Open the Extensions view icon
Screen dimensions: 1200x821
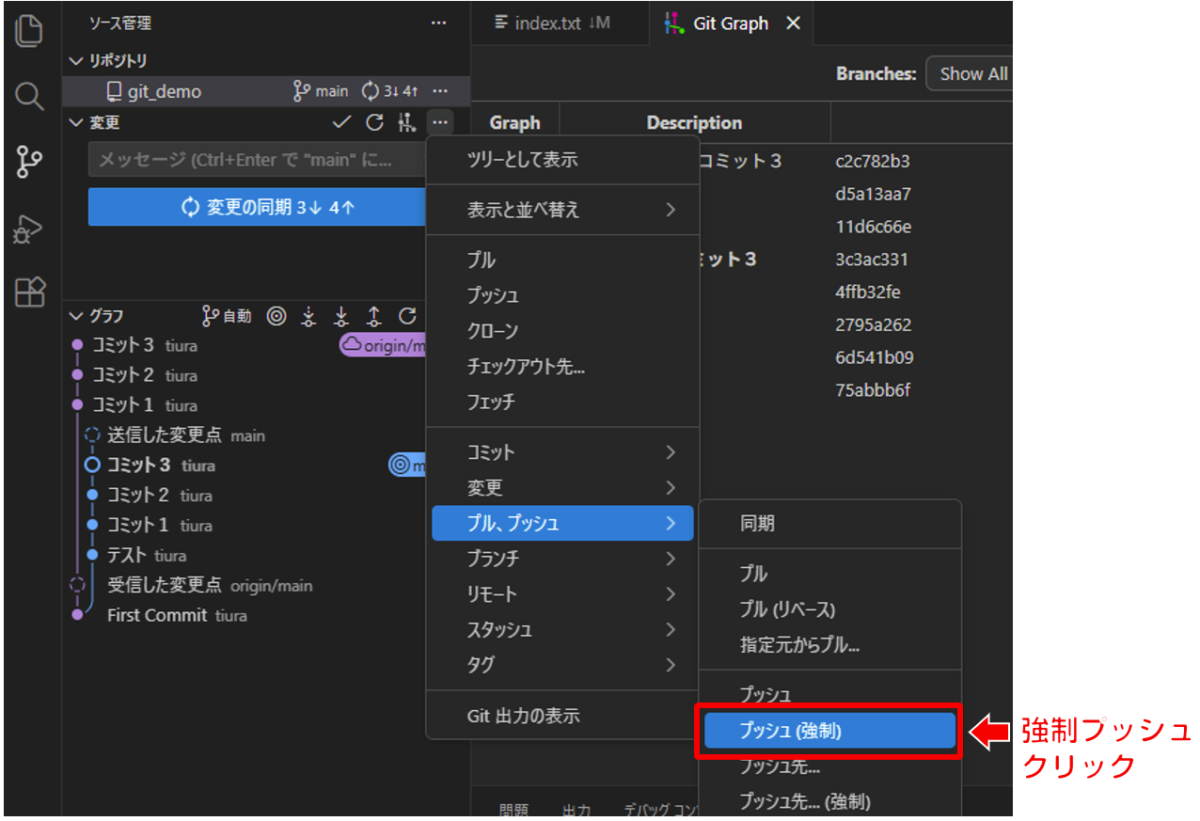click(x=30, y=292)
